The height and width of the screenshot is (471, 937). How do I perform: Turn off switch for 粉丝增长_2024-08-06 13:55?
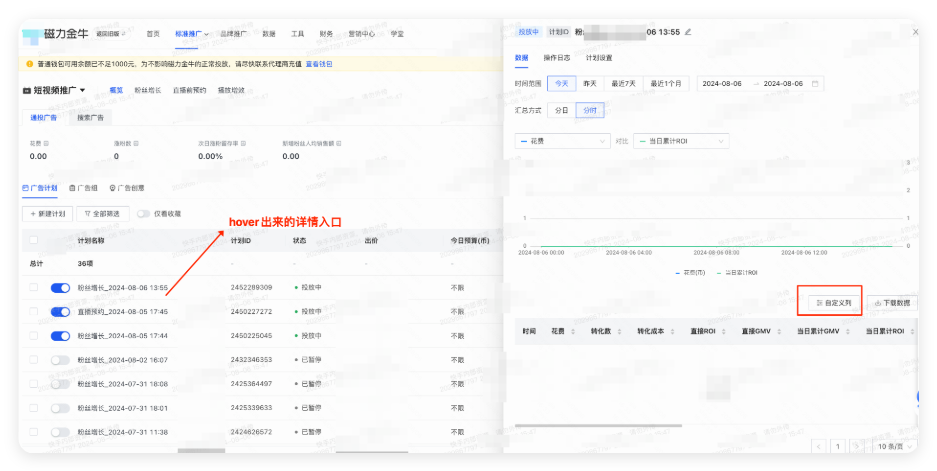(60, 288)
